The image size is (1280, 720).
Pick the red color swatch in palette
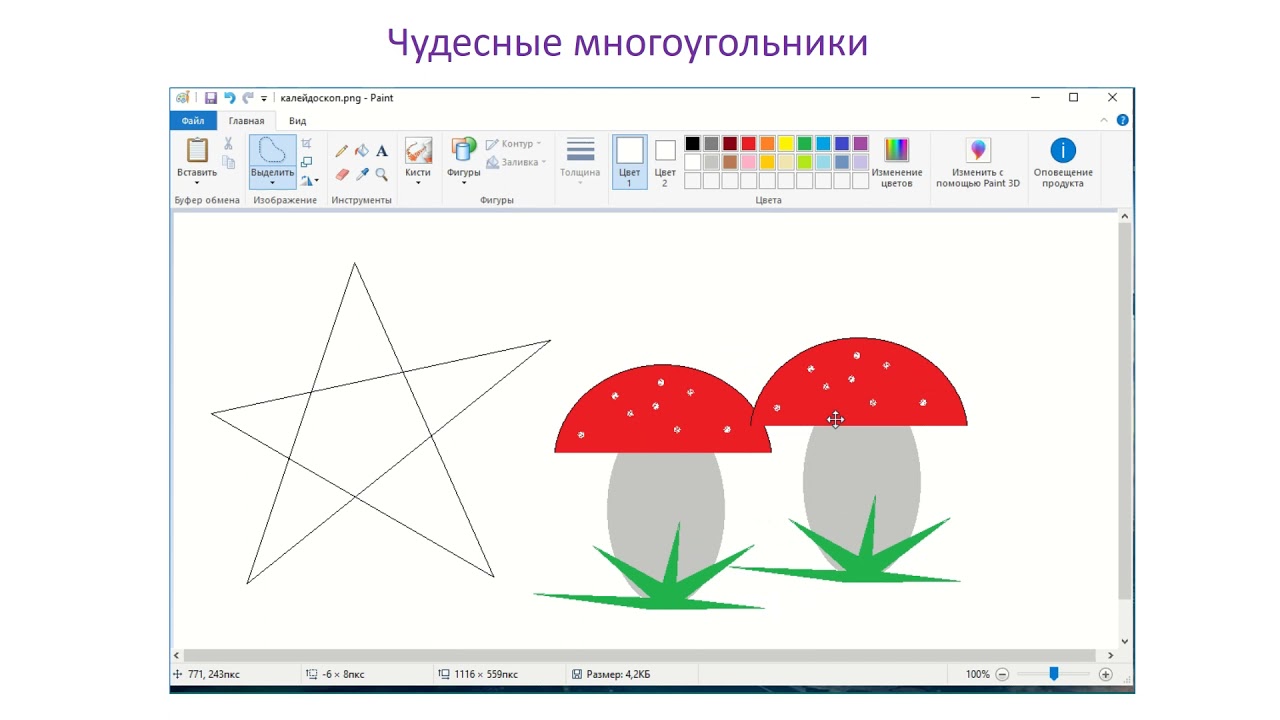point(748,144)
